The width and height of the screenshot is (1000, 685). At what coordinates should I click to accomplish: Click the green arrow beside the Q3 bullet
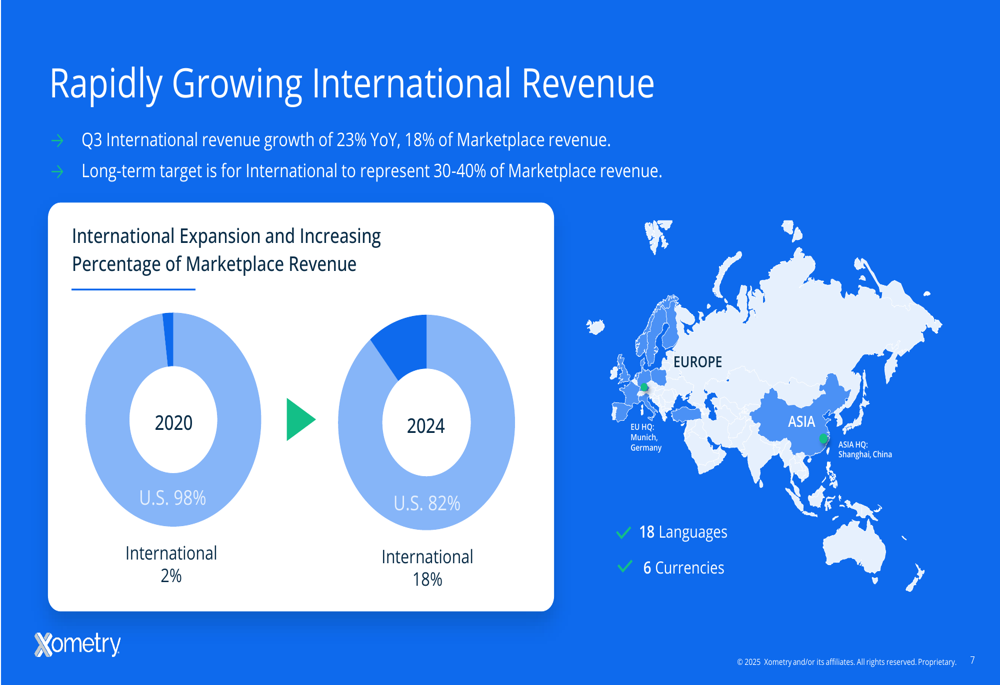[x=59, y=140]
